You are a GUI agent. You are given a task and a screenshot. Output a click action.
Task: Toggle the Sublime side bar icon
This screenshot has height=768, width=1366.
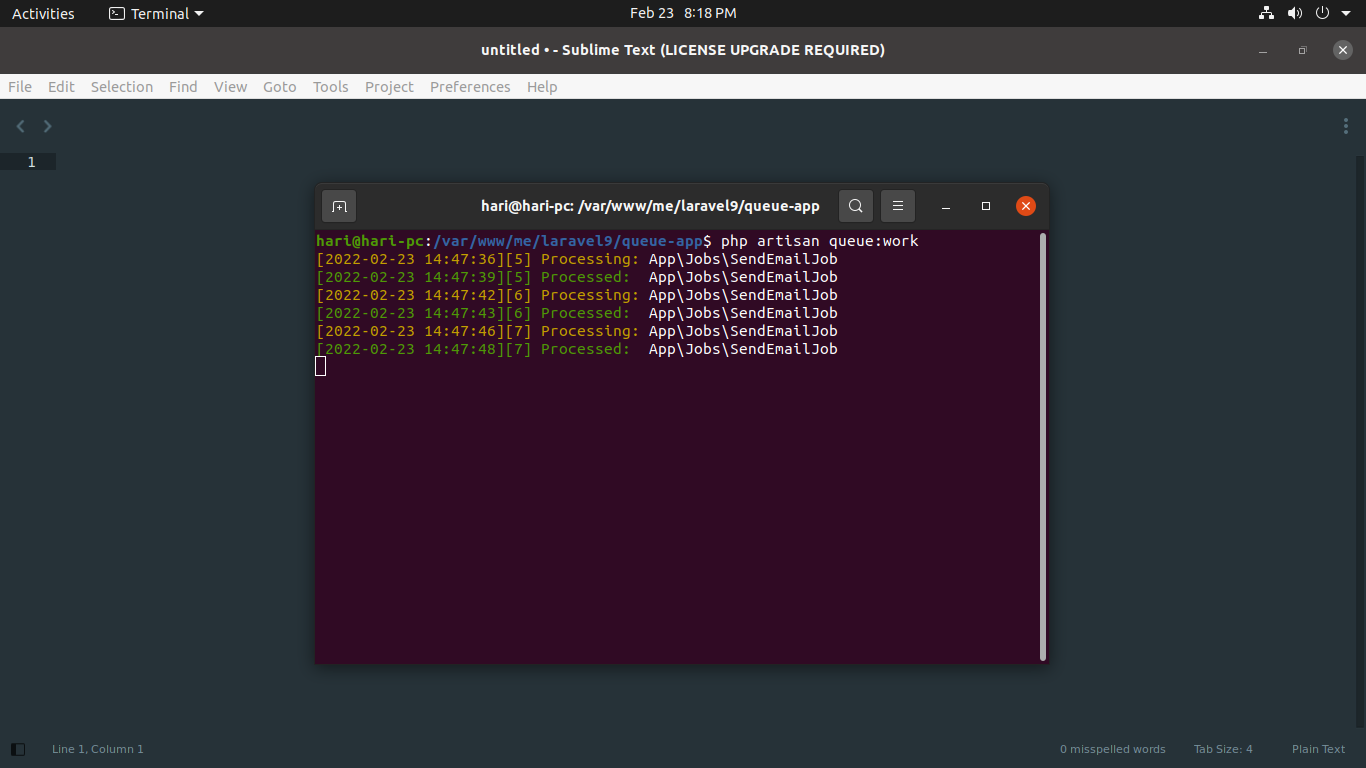tap(18, 749)
